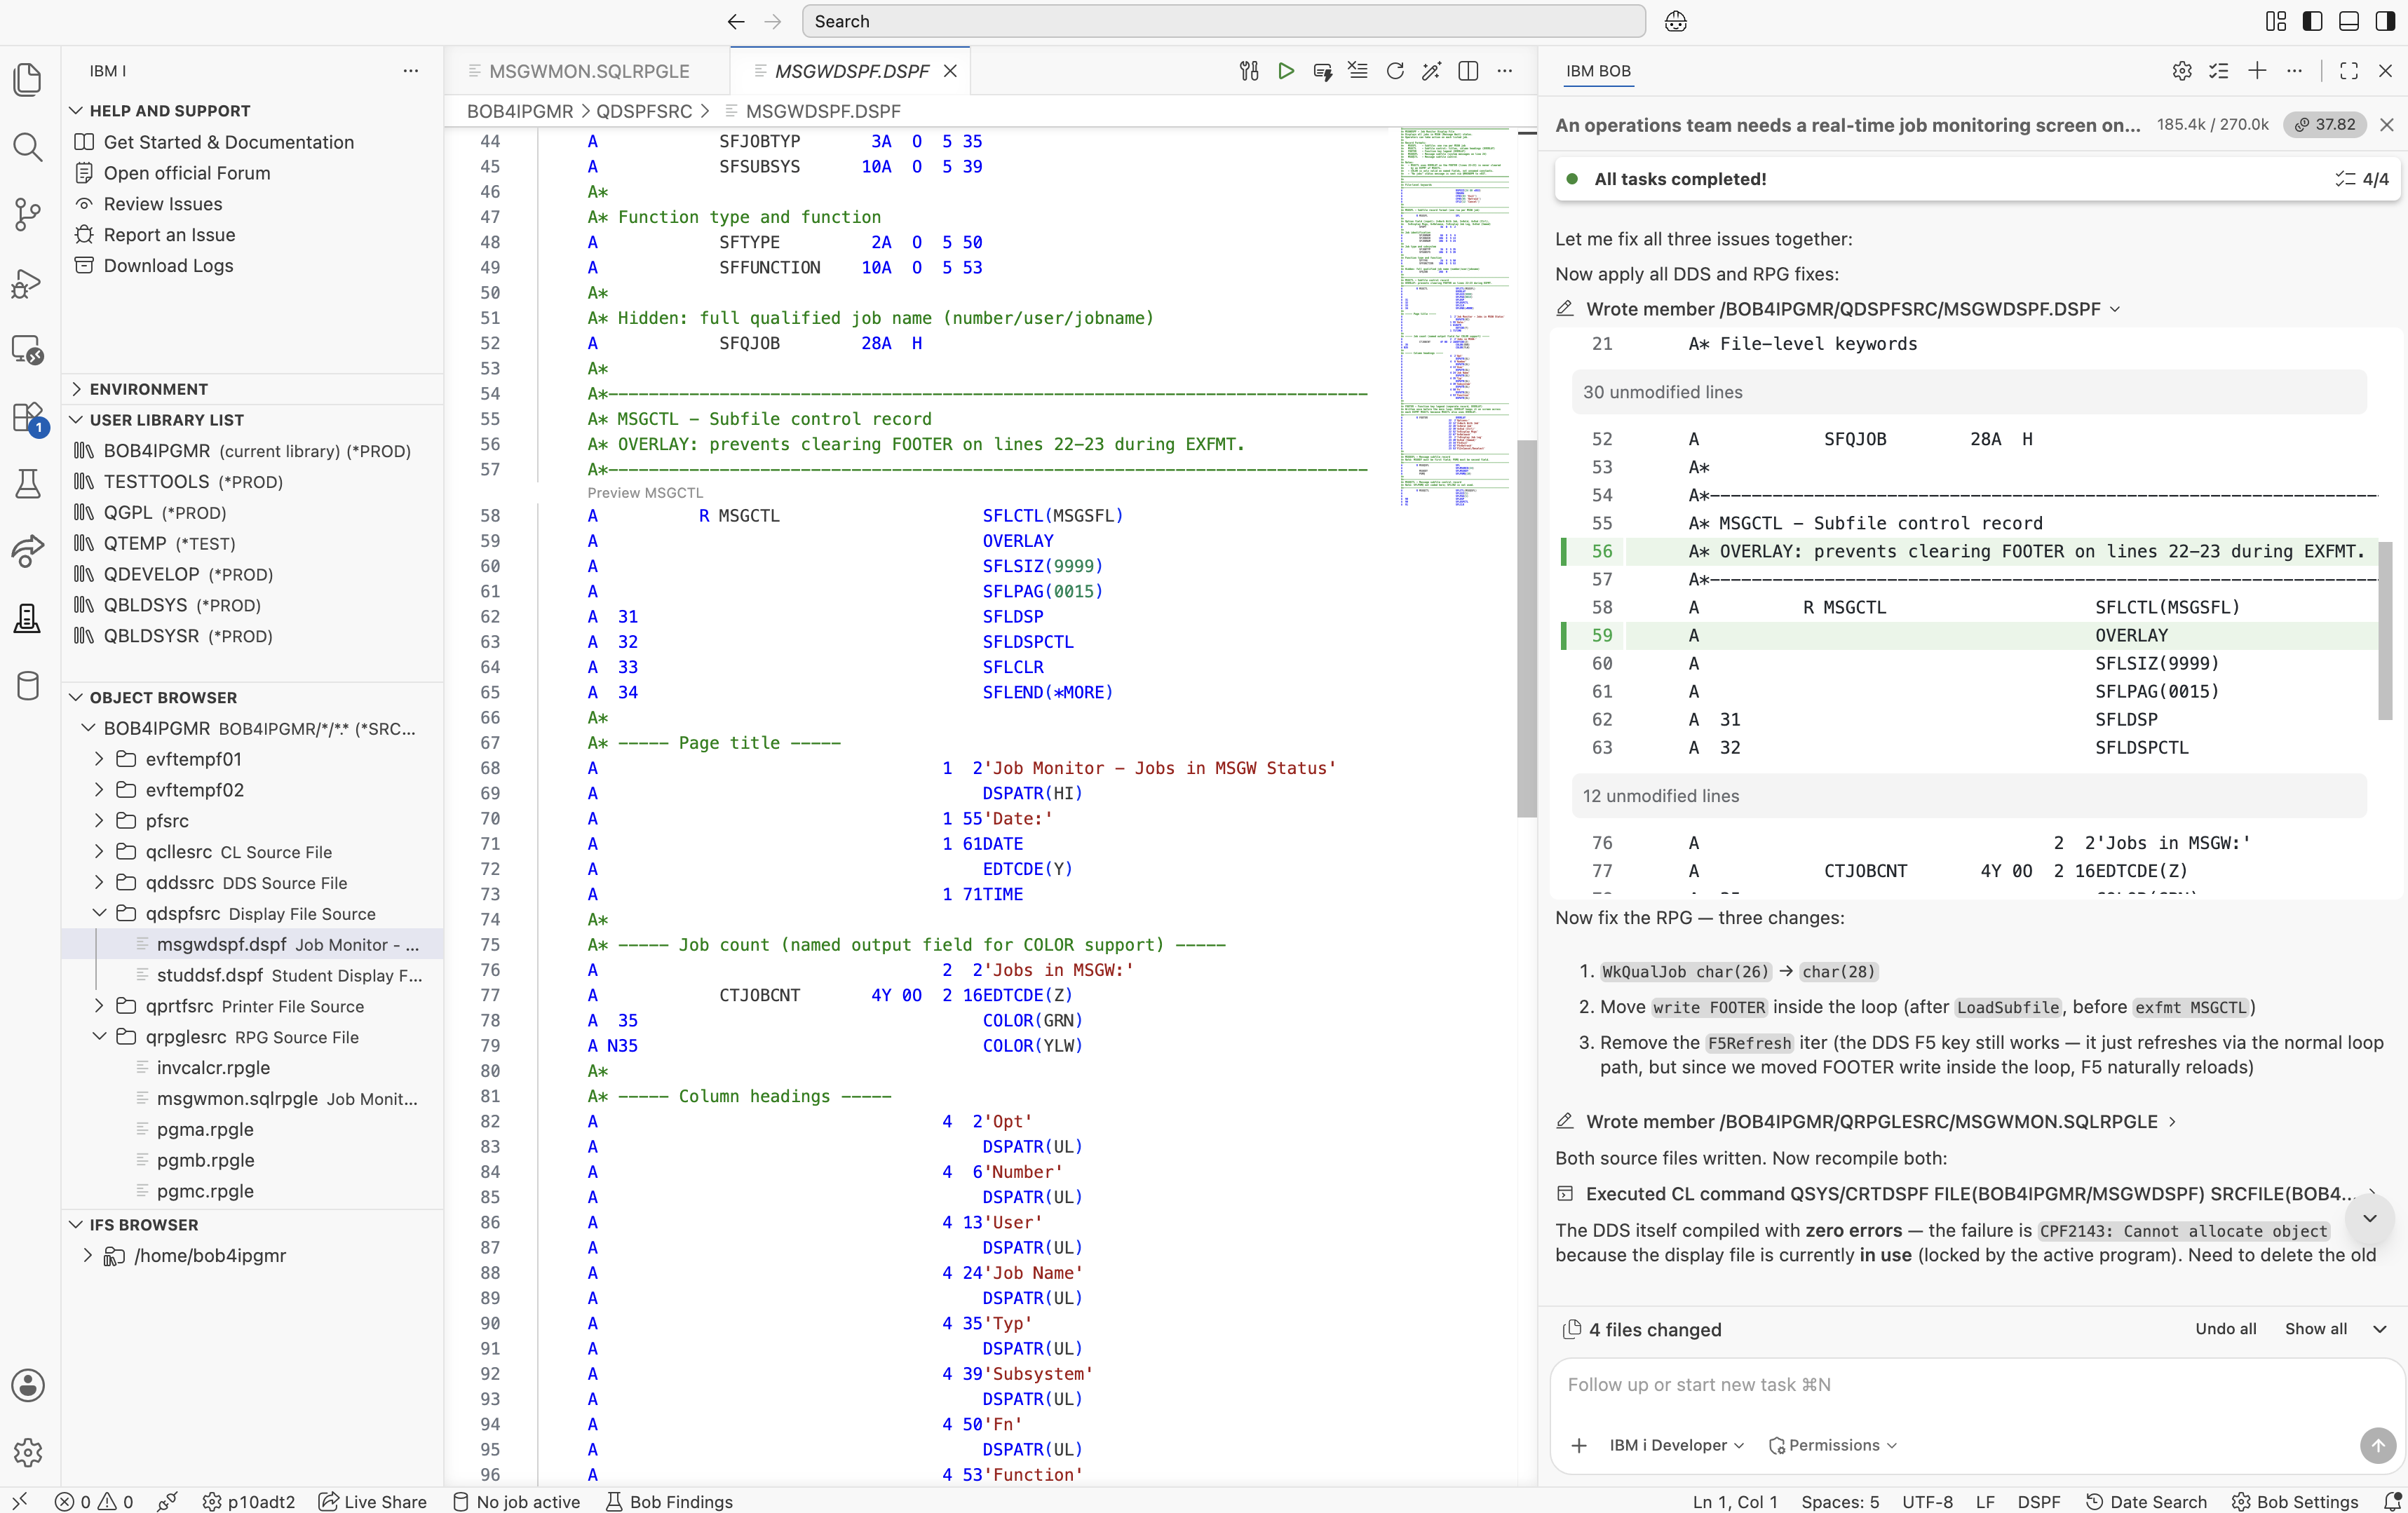Click the magic wand icon in editor toolbar
Image resolution: width=2408 pixels, height=1513 pixels.
tap(1432, 71)
